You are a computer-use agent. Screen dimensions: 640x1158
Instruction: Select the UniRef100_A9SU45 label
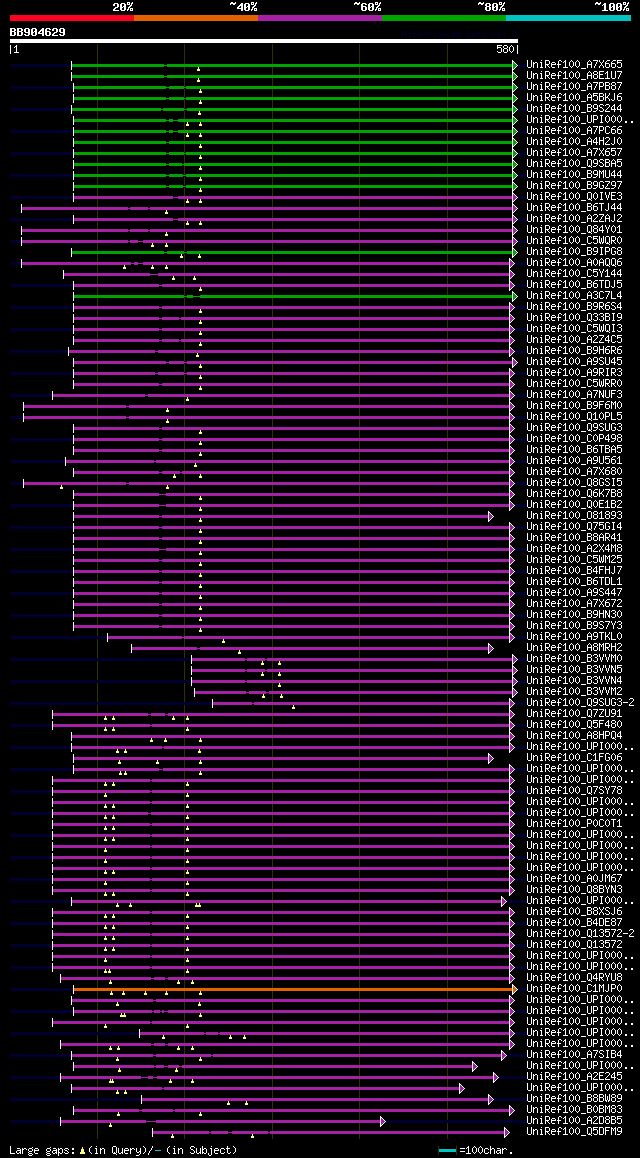(574, 362)
